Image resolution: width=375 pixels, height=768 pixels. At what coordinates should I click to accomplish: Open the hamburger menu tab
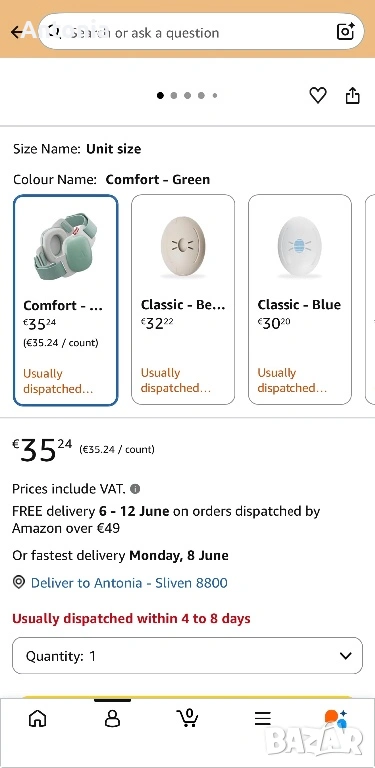tap(263, 719)
